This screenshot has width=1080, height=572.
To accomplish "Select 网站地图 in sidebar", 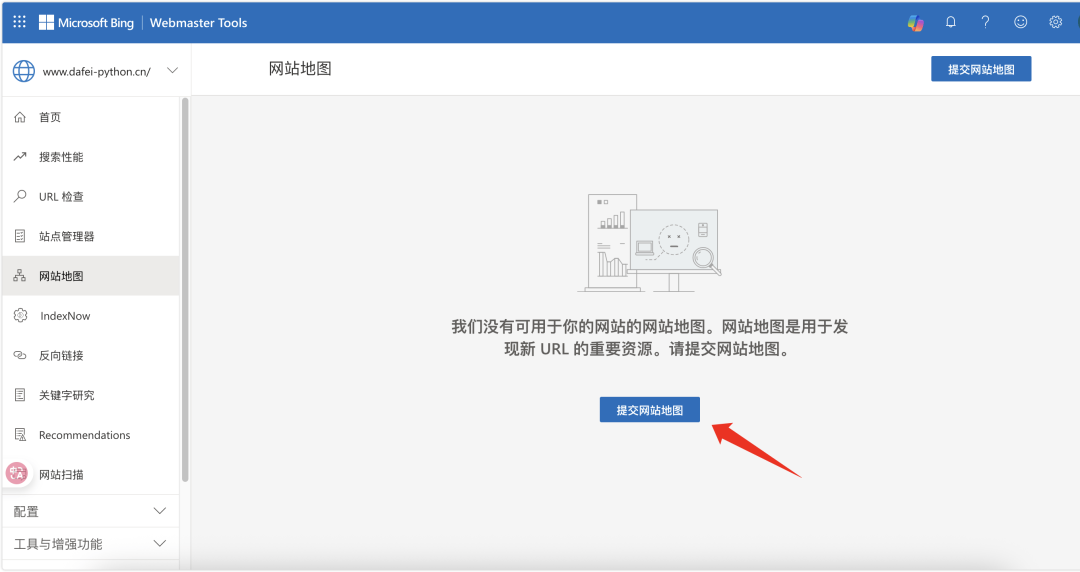I will tap(91, 276).
